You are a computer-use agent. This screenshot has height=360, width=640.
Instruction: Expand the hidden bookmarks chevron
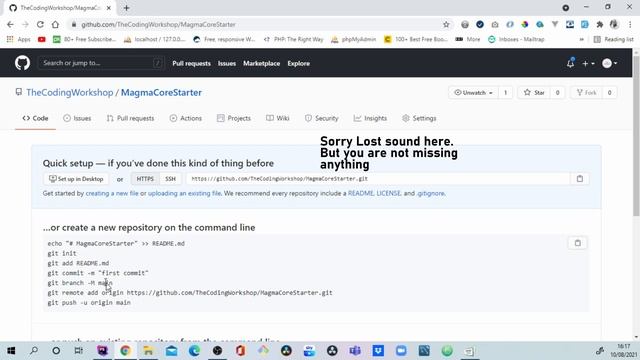(x=581, y=39)
